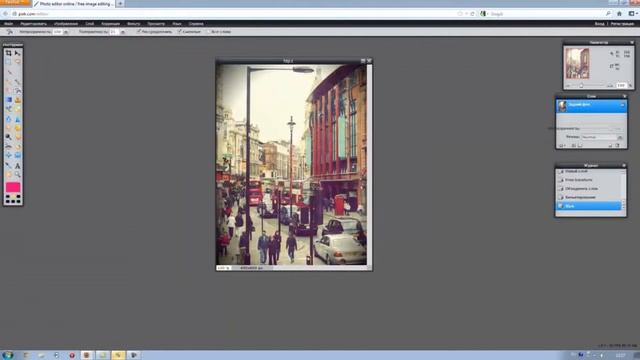Select the Color replace tool
The image size is (640, 360).
point(9,109)
